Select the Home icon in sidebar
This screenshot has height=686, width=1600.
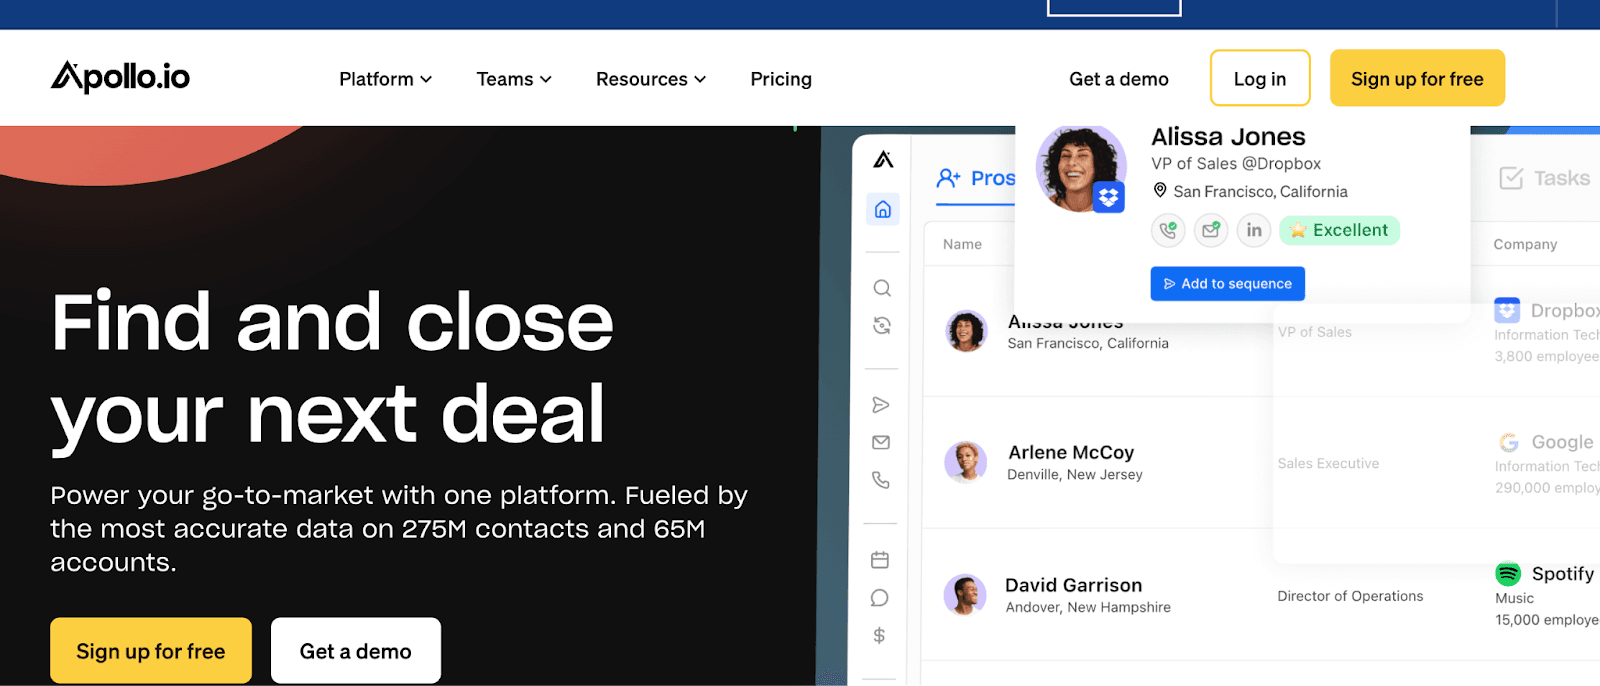click(882, 209)
